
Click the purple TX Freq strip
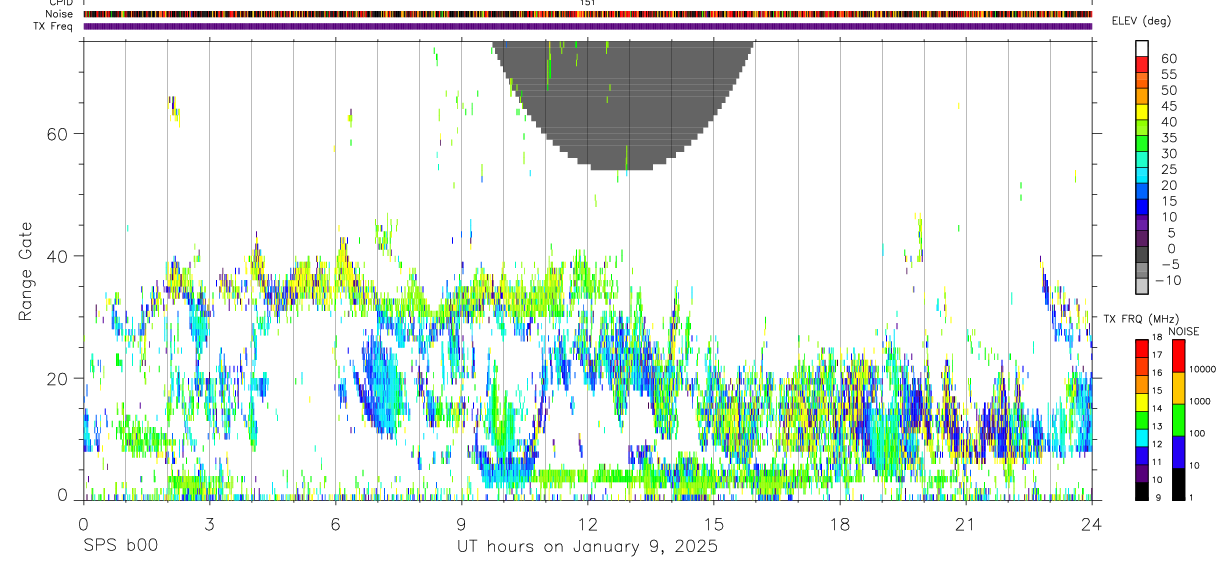(x=587, y=26)
